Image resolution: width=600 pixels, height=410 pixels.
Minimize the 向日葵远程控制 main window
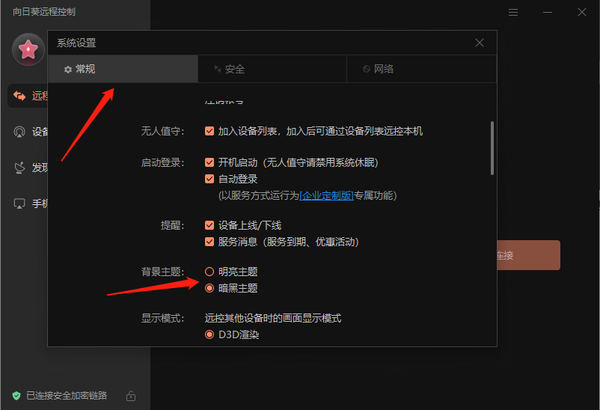pos(548,12)
